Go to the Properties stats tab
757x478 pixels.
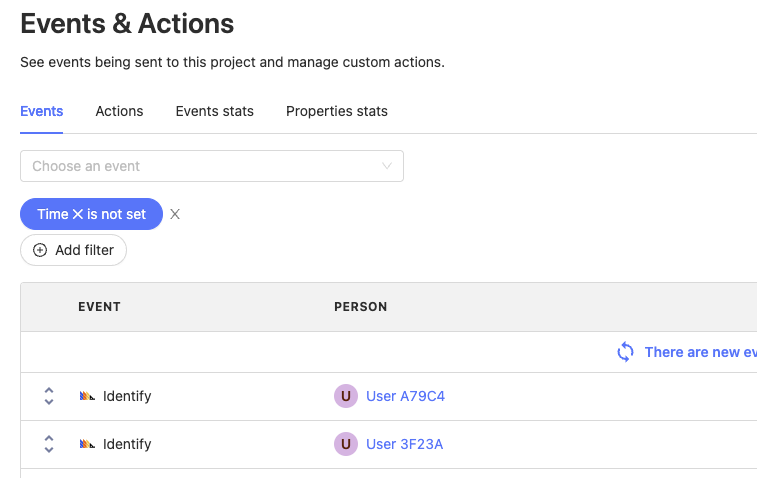click(337, 111)
